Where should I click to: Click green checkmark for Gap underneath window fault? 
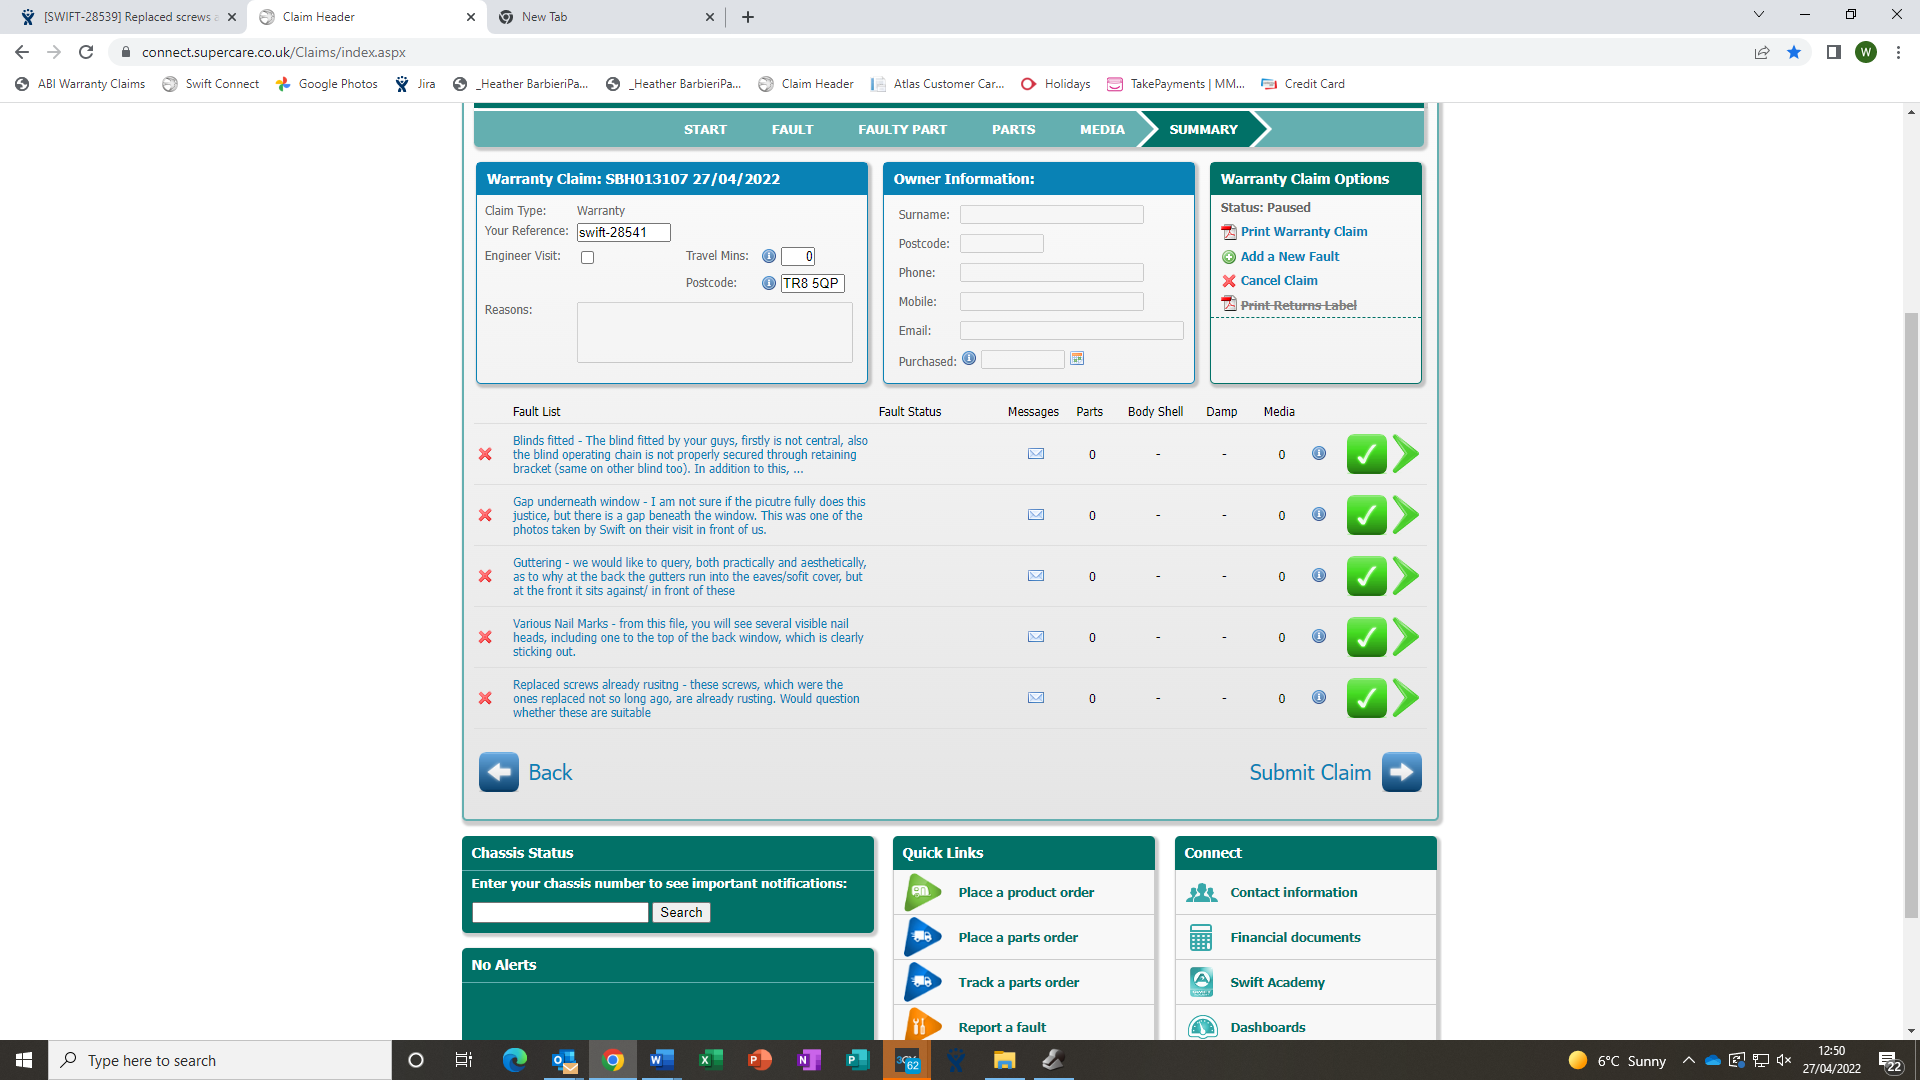pyautogui.click(x=1366, y=515)
